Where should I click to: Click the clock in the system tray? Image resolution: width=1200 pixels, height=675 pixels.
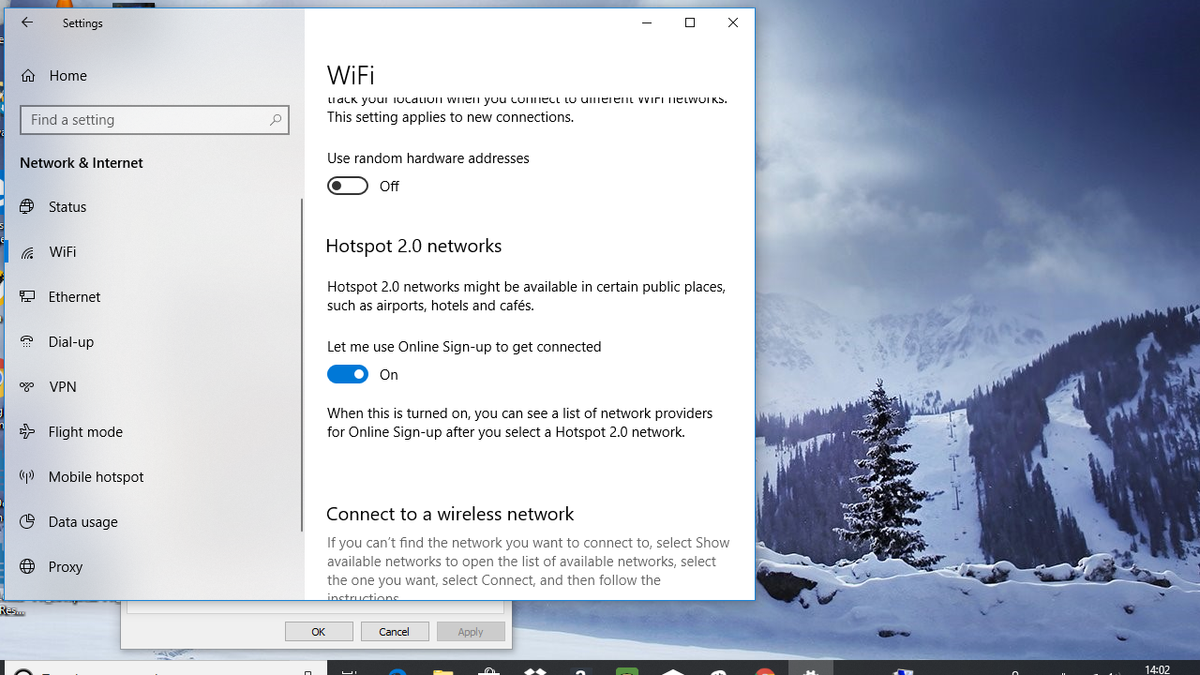pyautogui.click(x=1156, y=669)
